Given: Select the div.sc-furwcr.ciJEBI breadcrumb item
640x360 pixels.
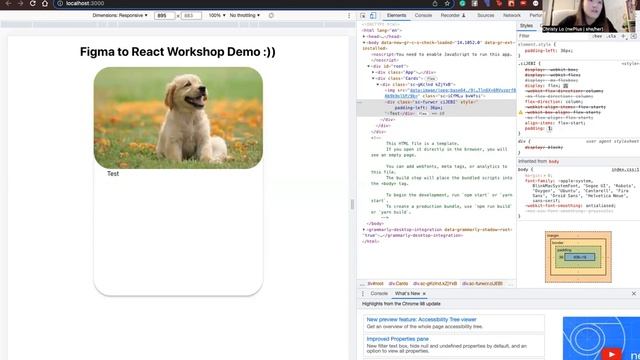Looking at the screenshot, I should coord(482,283).
